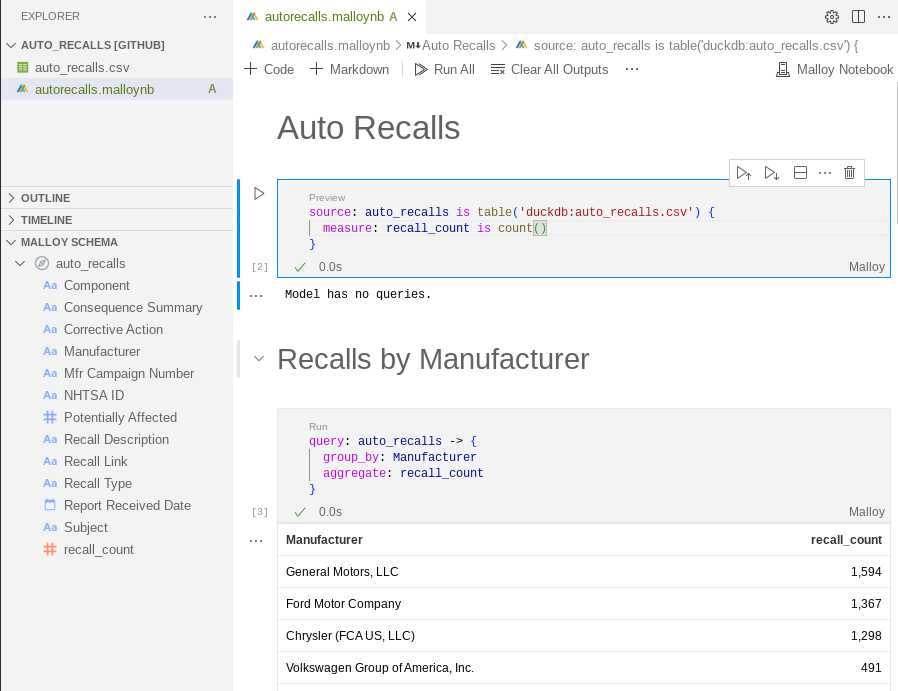Run the source definition cell

coord(259,194)
